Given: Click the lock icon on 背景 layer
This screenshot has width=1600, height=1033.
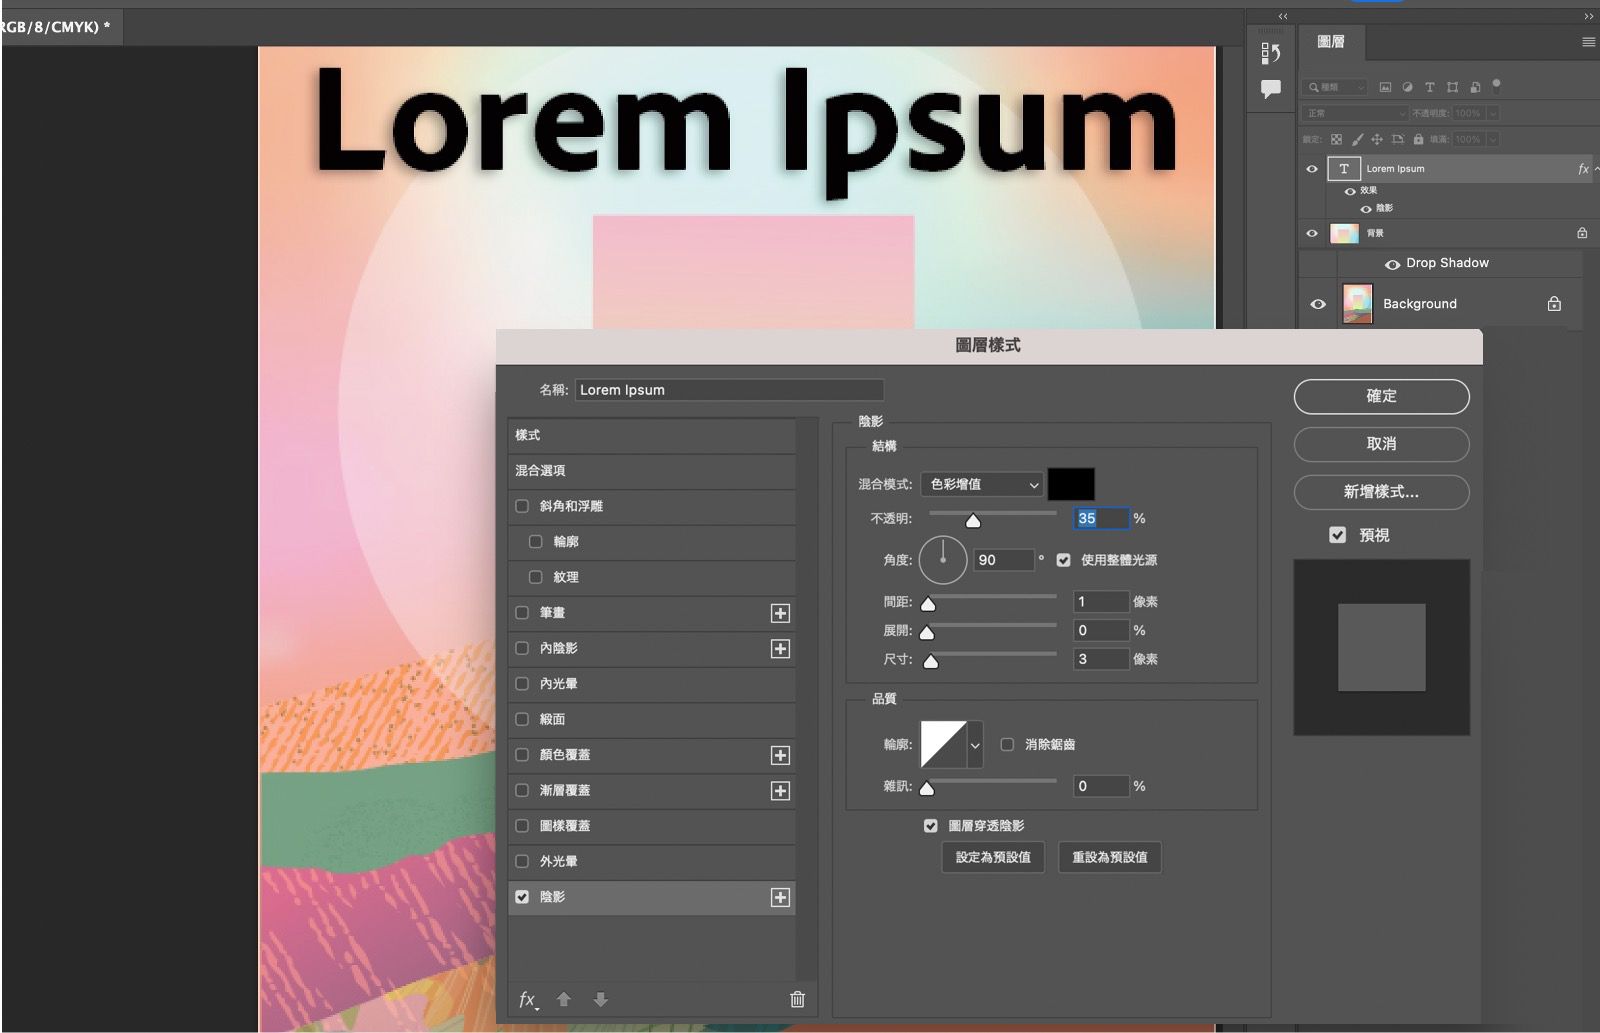Looking at the screenshot, I should pos(1582,233).
